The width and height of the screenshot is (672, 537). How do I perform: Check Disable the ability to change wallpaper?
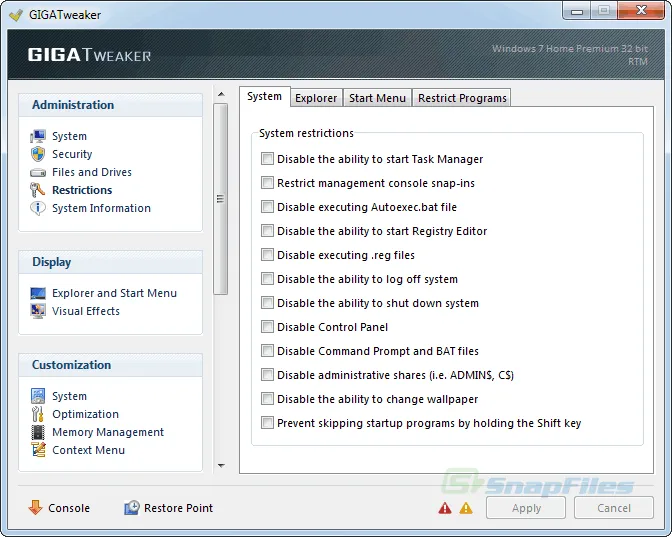(x=267, y=399)
